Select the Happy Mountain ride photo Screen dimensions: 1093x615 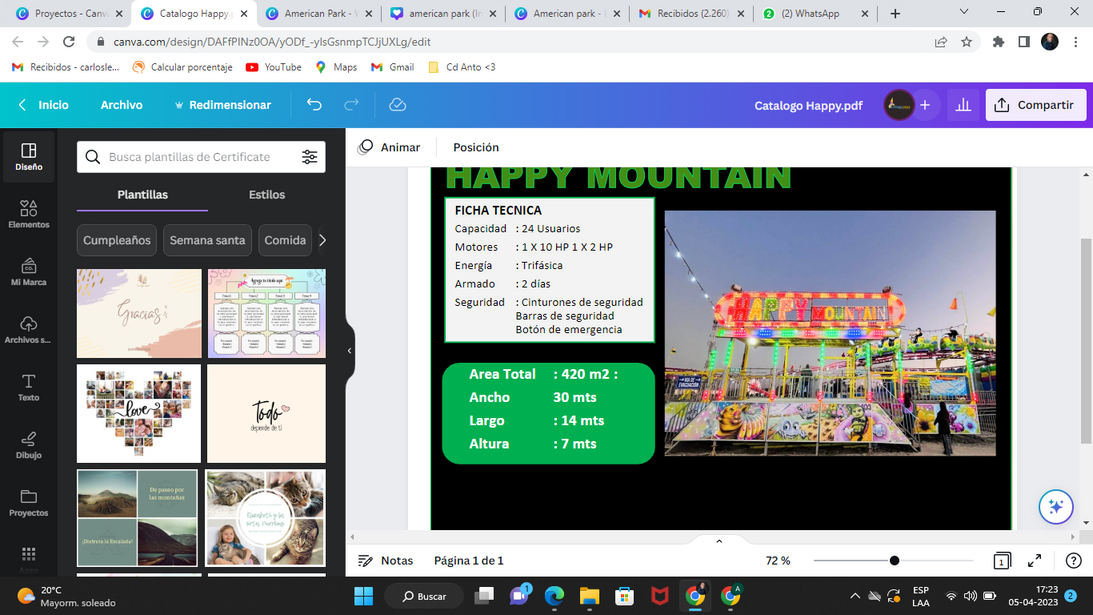tap(830, 333)
